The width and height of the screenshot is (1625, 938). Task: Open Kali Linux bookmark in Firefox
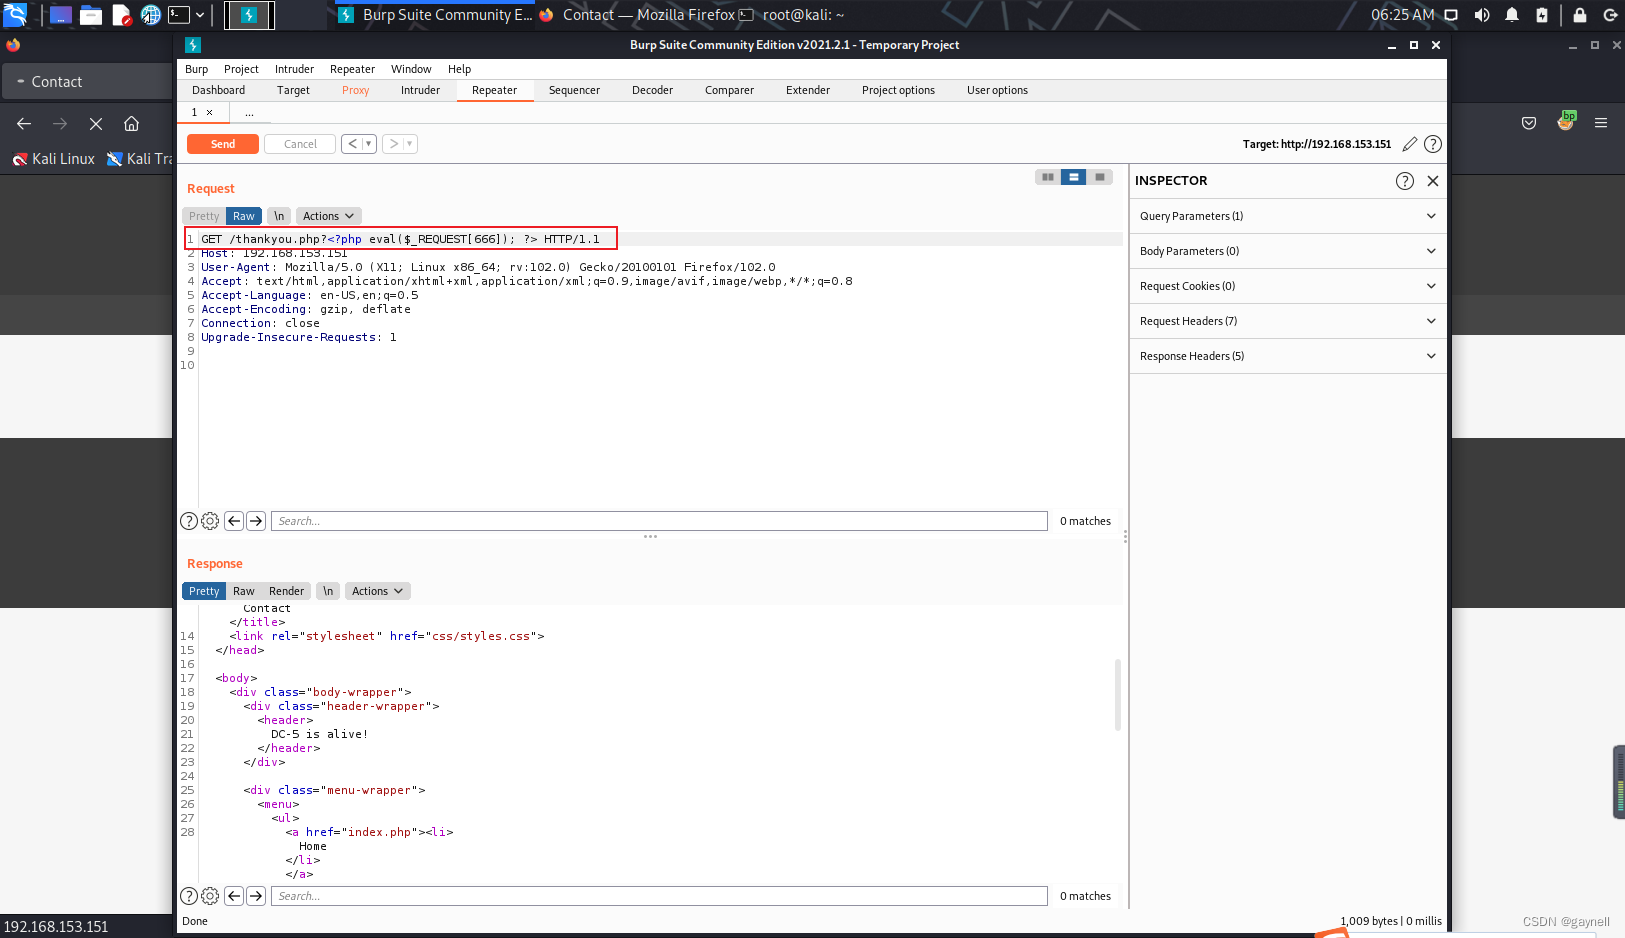pos(54,159)
